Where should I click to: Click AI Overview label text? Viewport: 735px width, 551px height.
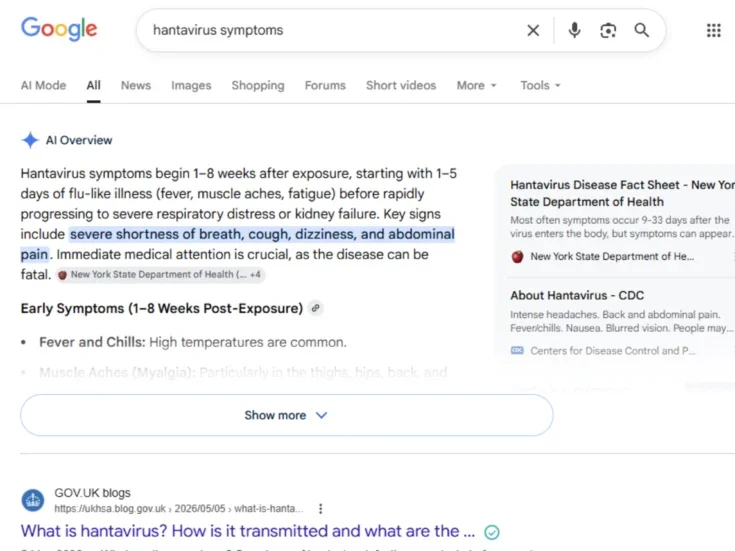[x=79, y=140]
